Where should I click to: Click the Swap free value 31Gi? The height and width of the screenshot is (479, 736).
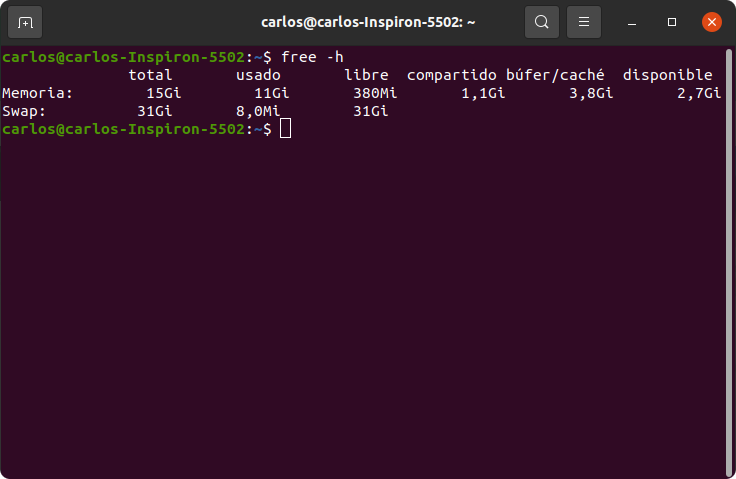tap(370, 111)
